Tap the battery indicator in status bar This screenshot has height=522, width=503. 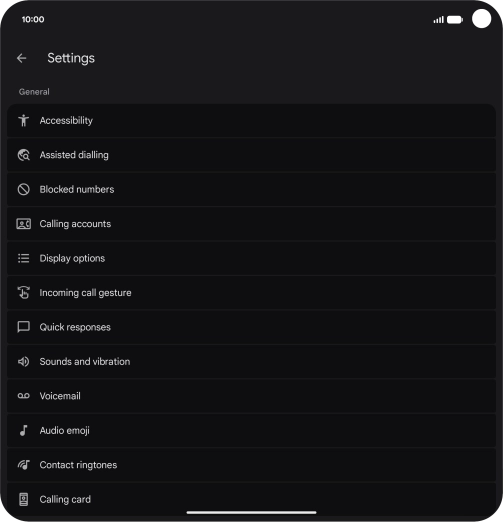click(455, 20)
